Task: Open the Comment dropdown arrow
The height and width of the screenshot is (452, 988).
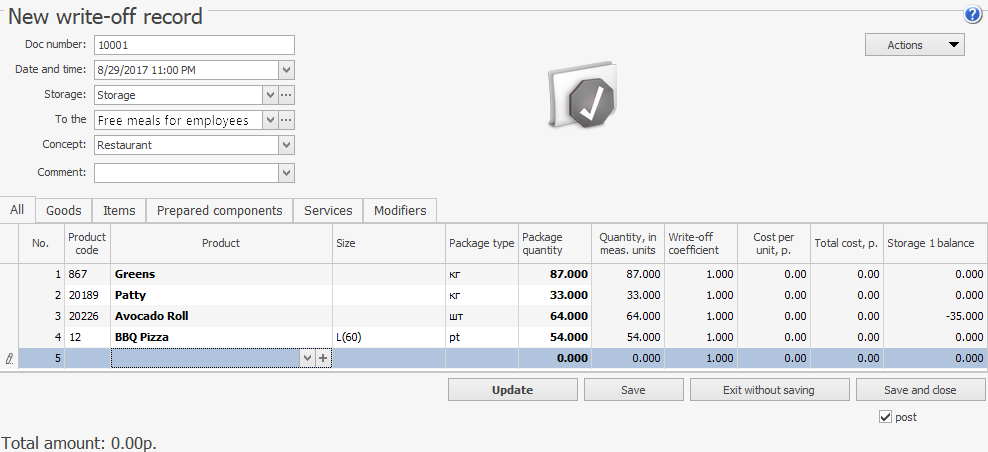Action: 286,173
